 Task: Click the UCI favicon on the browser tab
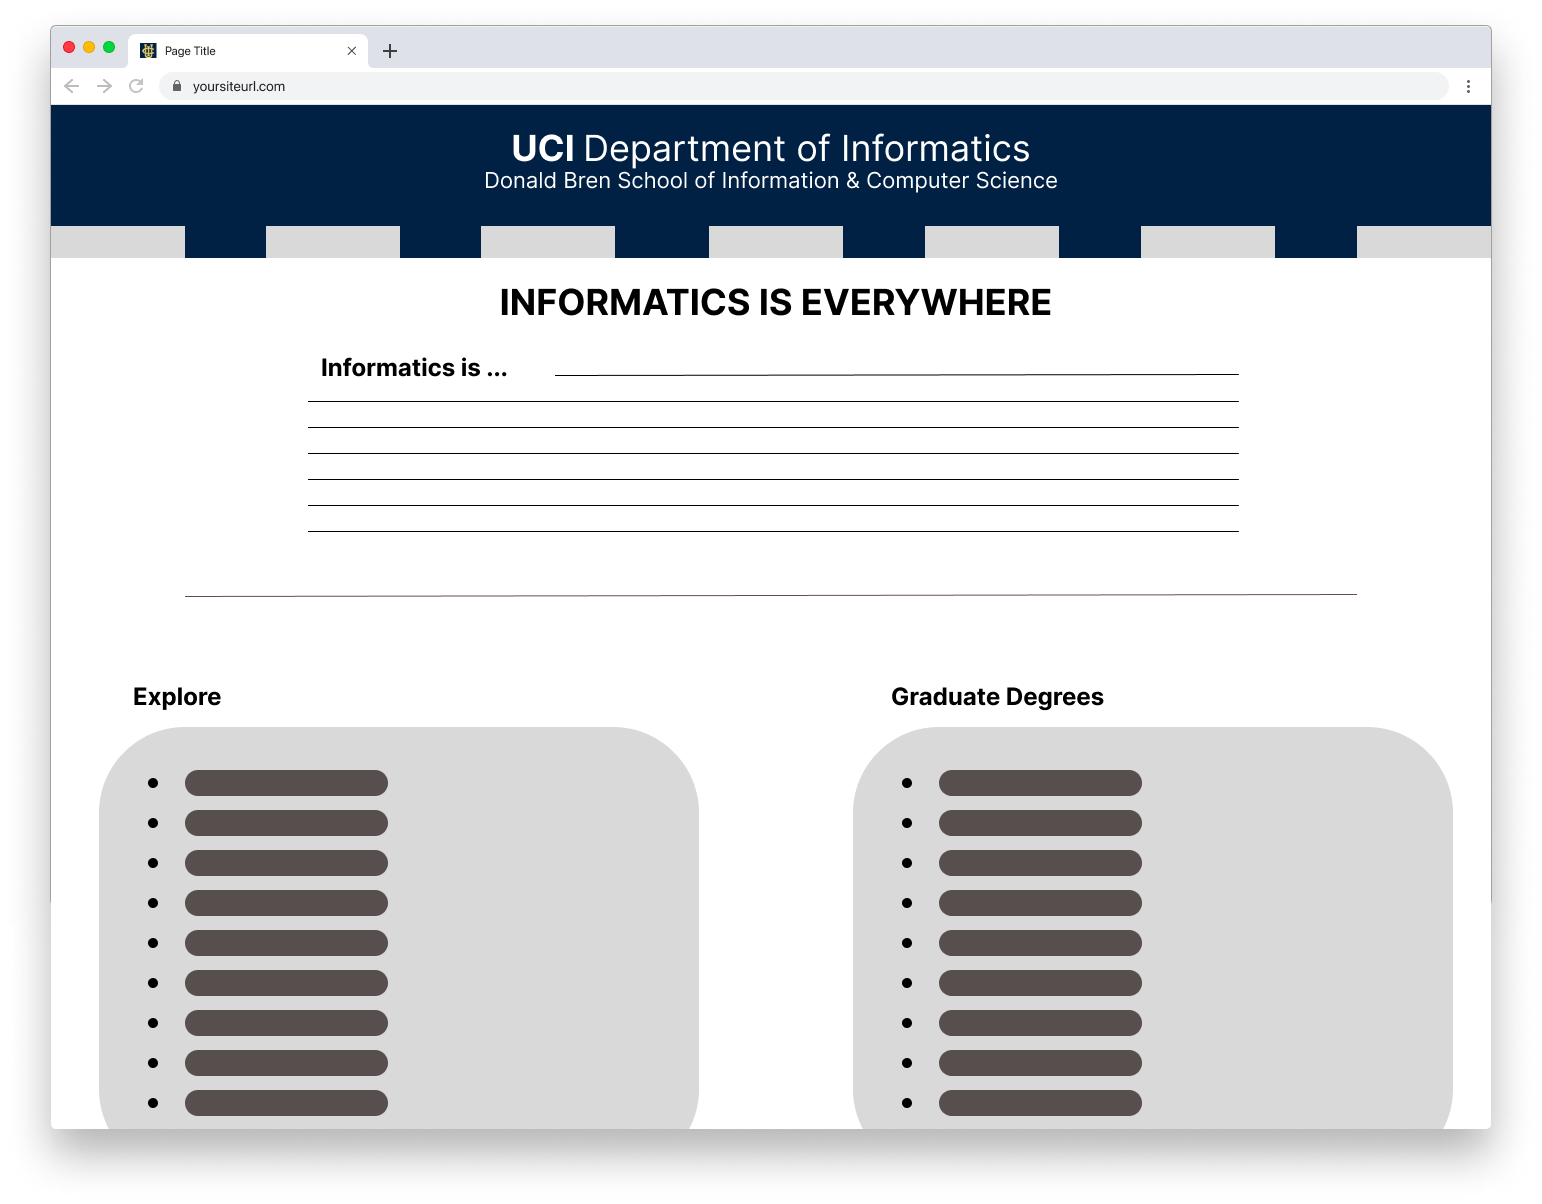[x=147, y=50]
